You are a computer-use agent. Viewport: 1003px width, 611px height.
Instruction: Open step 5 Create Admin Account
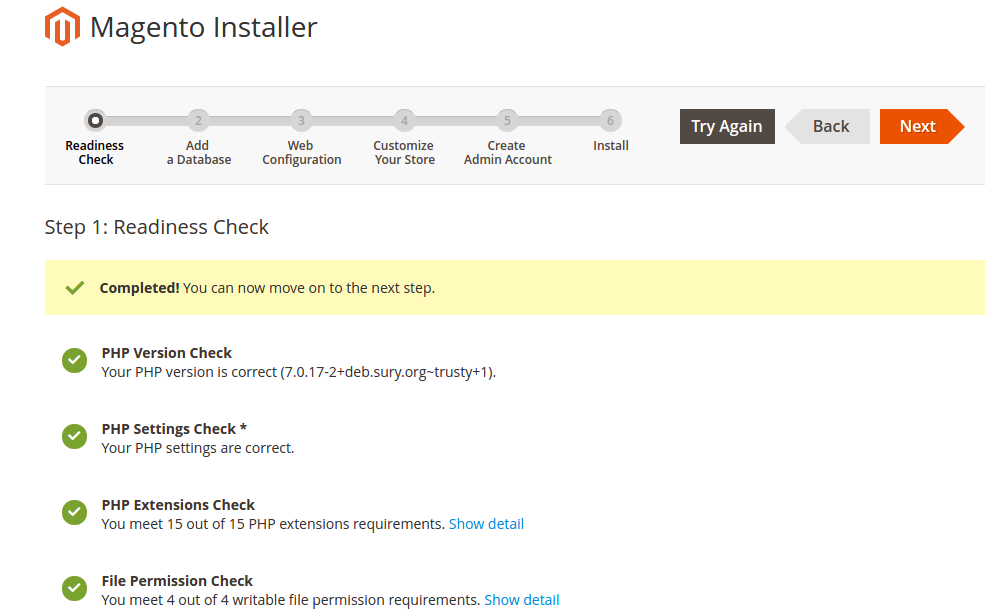pos(507,121)
